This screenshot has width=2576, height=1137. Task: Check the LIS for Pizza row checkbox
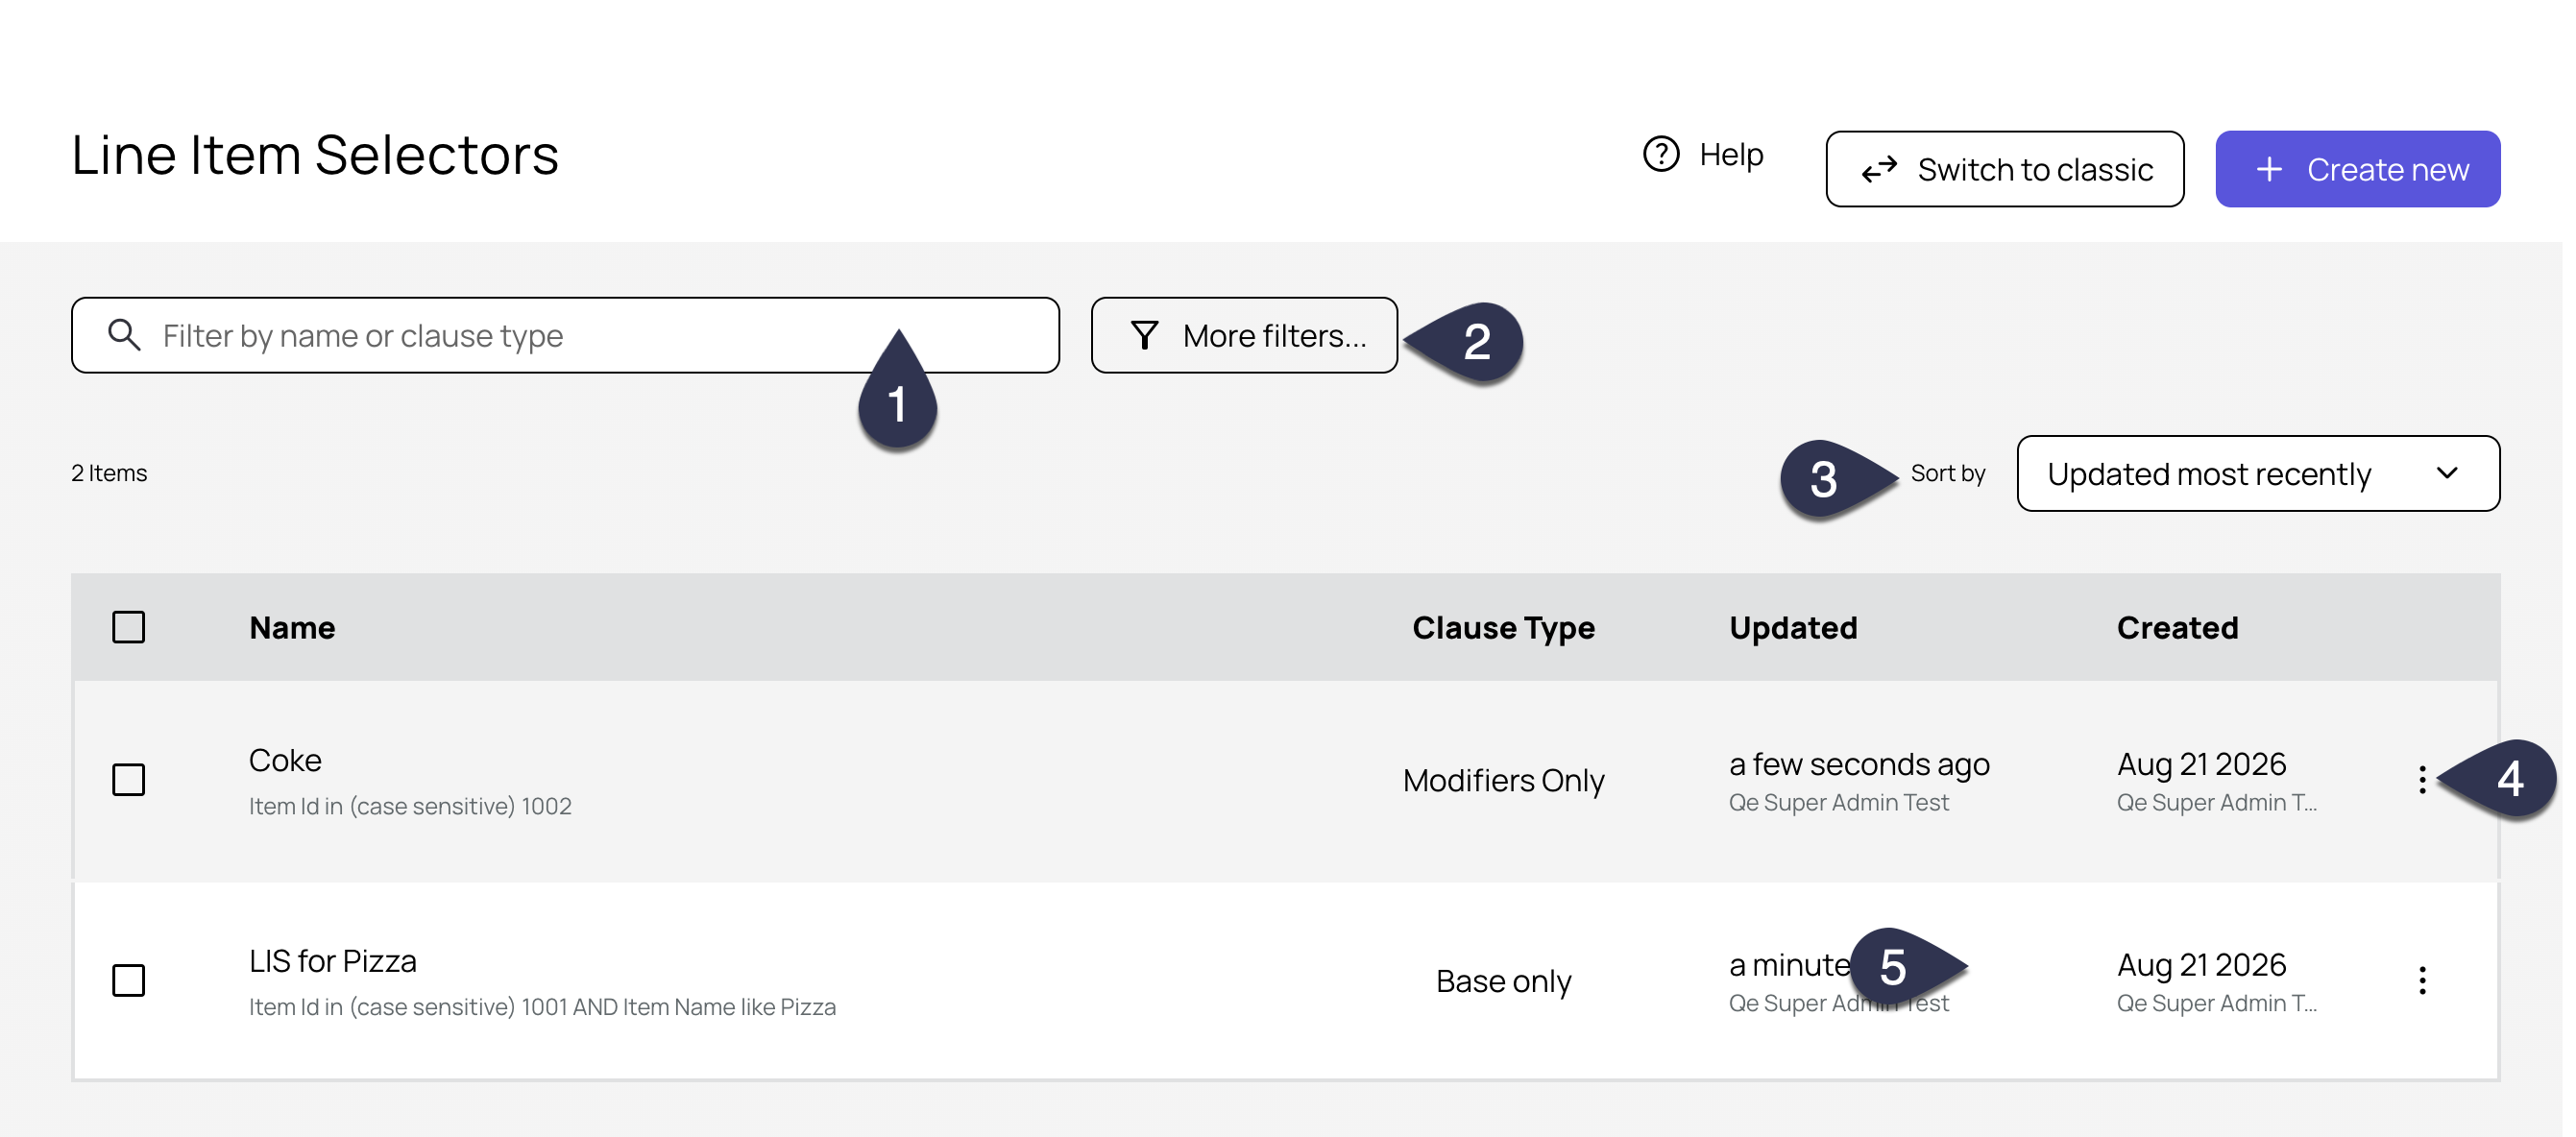click(128, 980)
